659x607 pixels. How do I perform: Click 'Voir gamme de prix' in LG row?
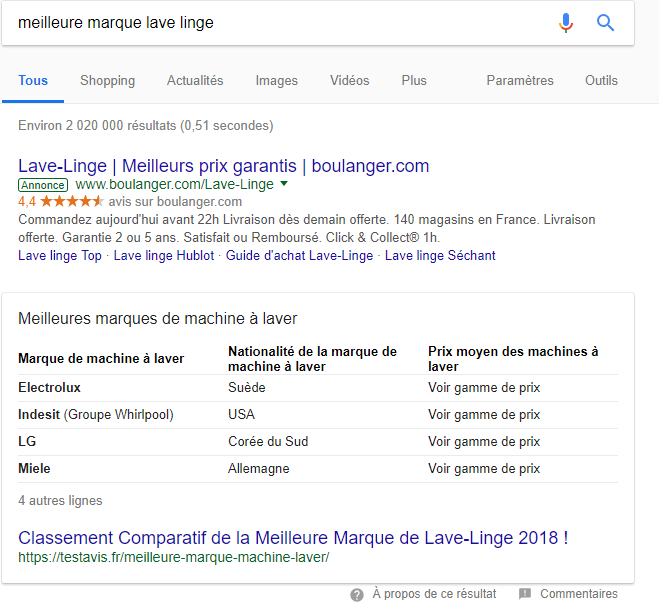484,442
